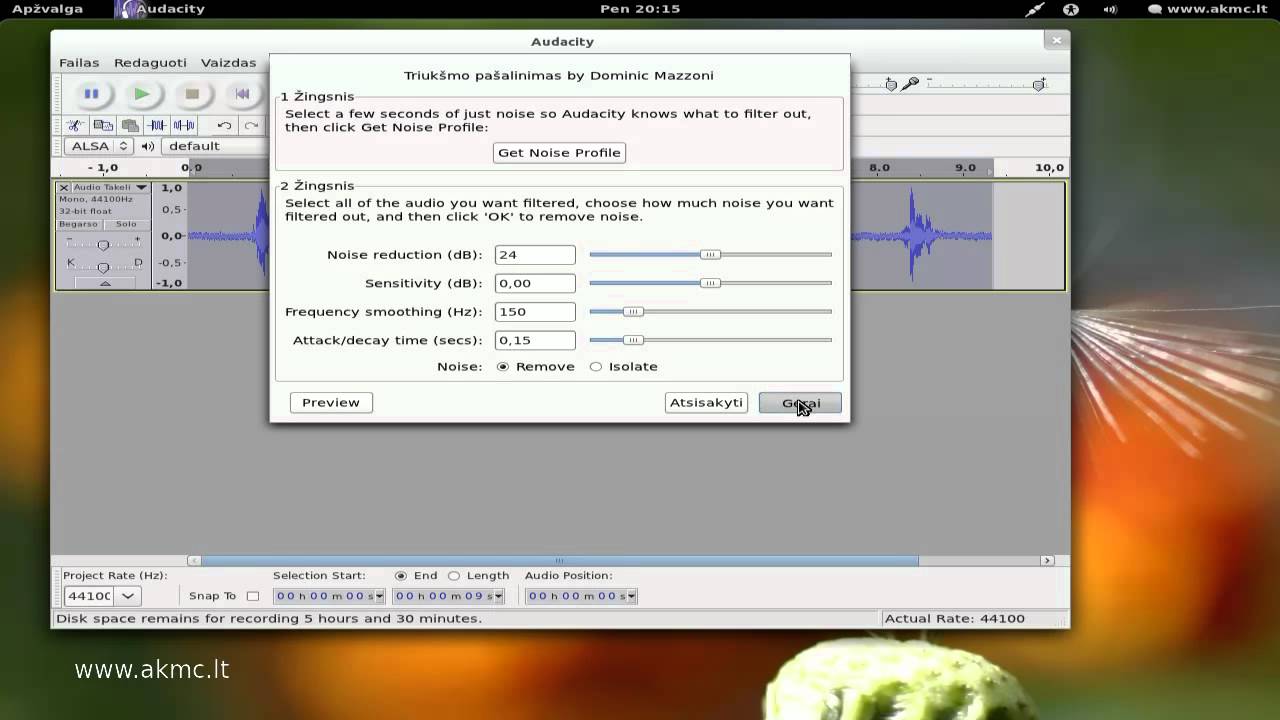Close the Audio Takeli track with X
The image size is (1280, 720).
pos(64,187)
